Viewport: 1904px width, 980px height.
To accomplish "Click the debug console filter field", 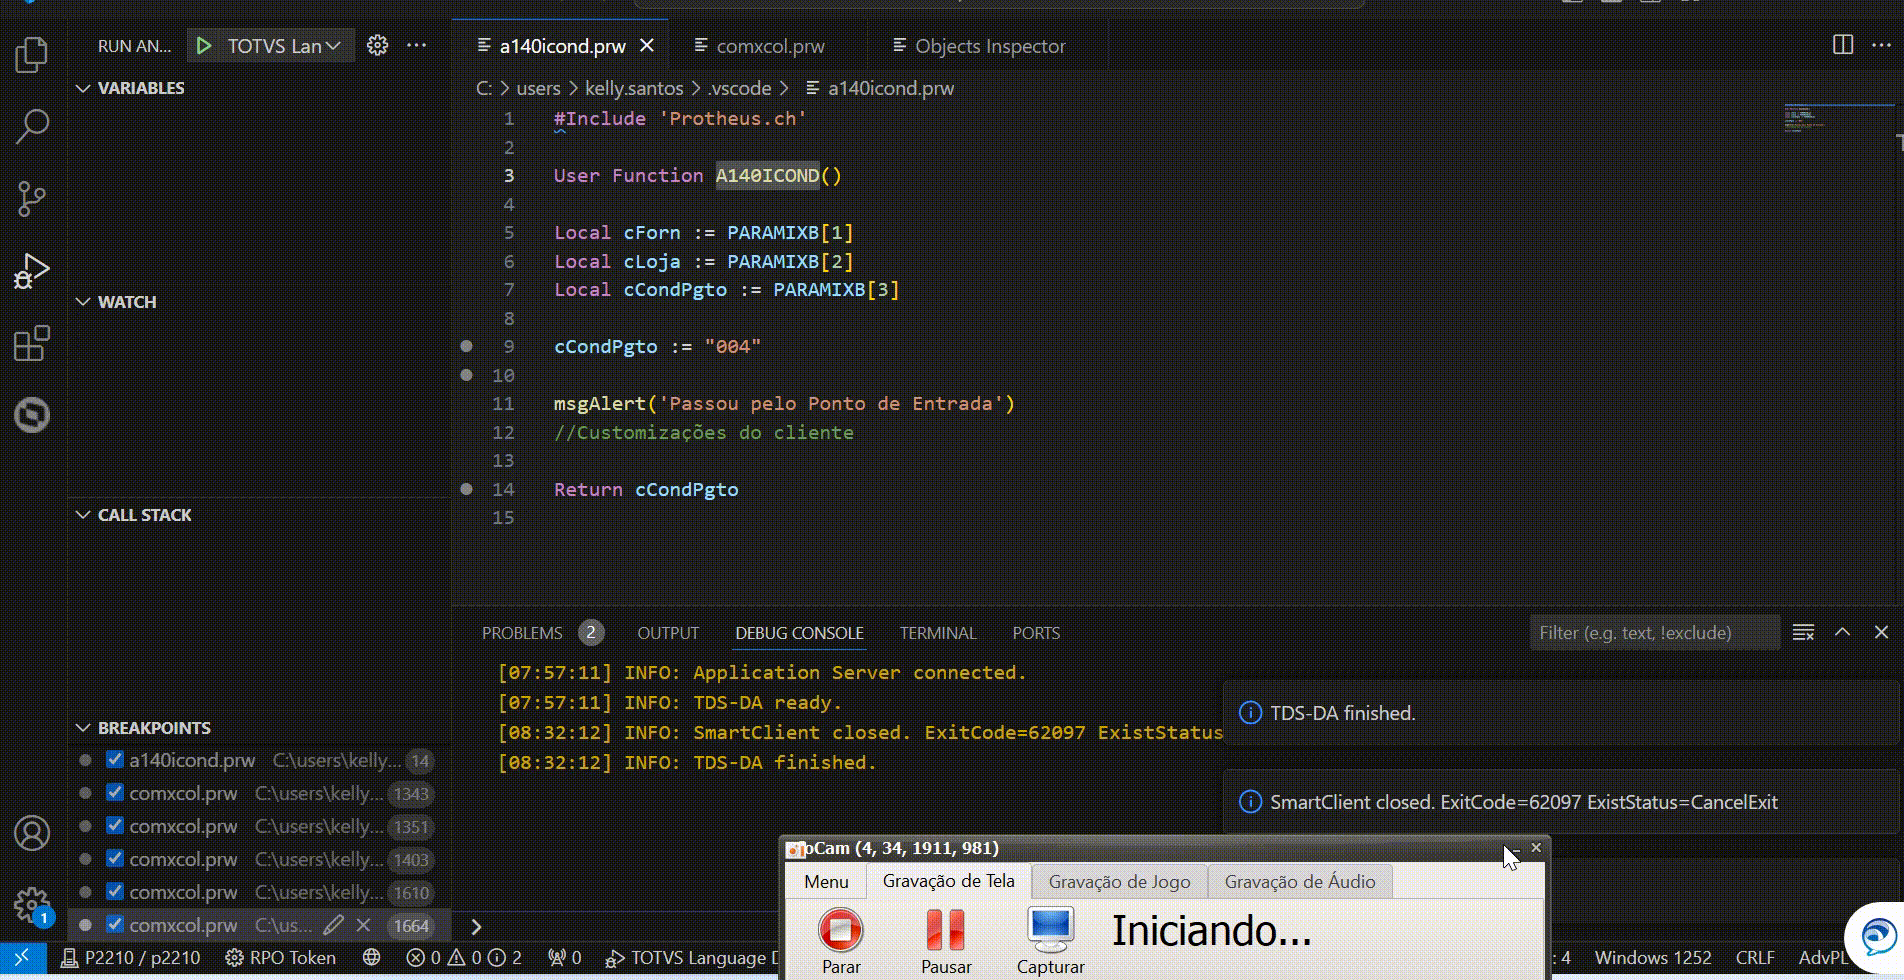I will point(1654,632).
